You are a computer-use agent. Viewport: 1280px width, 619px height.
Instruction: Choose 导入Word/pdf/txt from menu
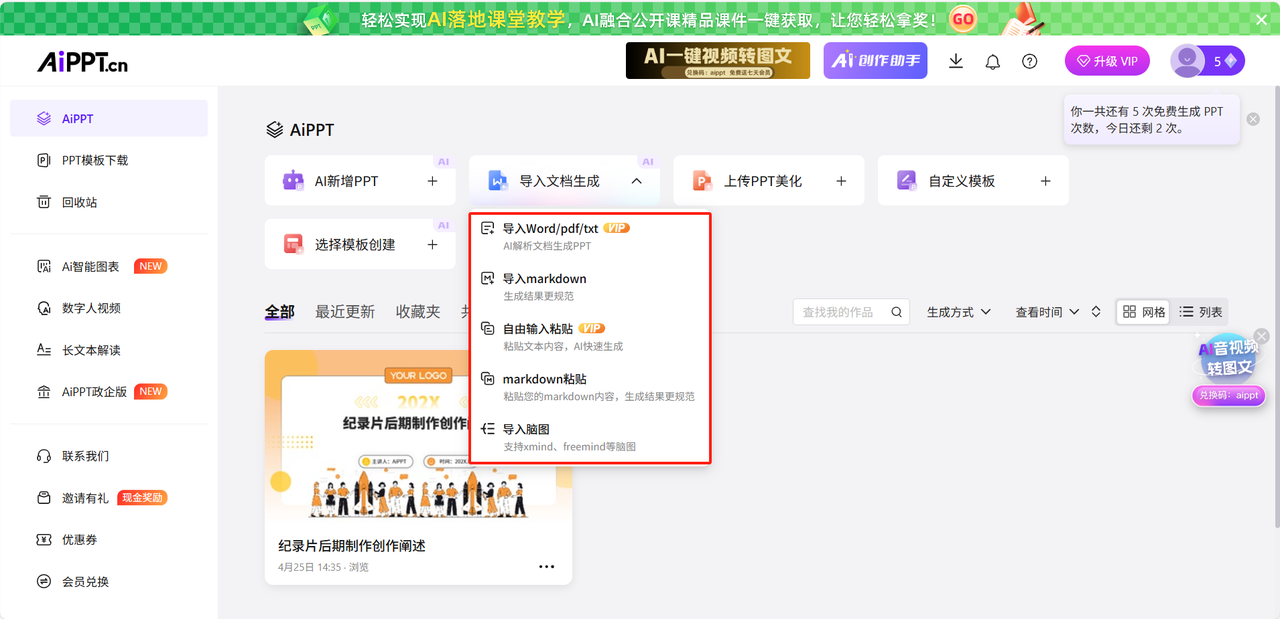(590, 236)
